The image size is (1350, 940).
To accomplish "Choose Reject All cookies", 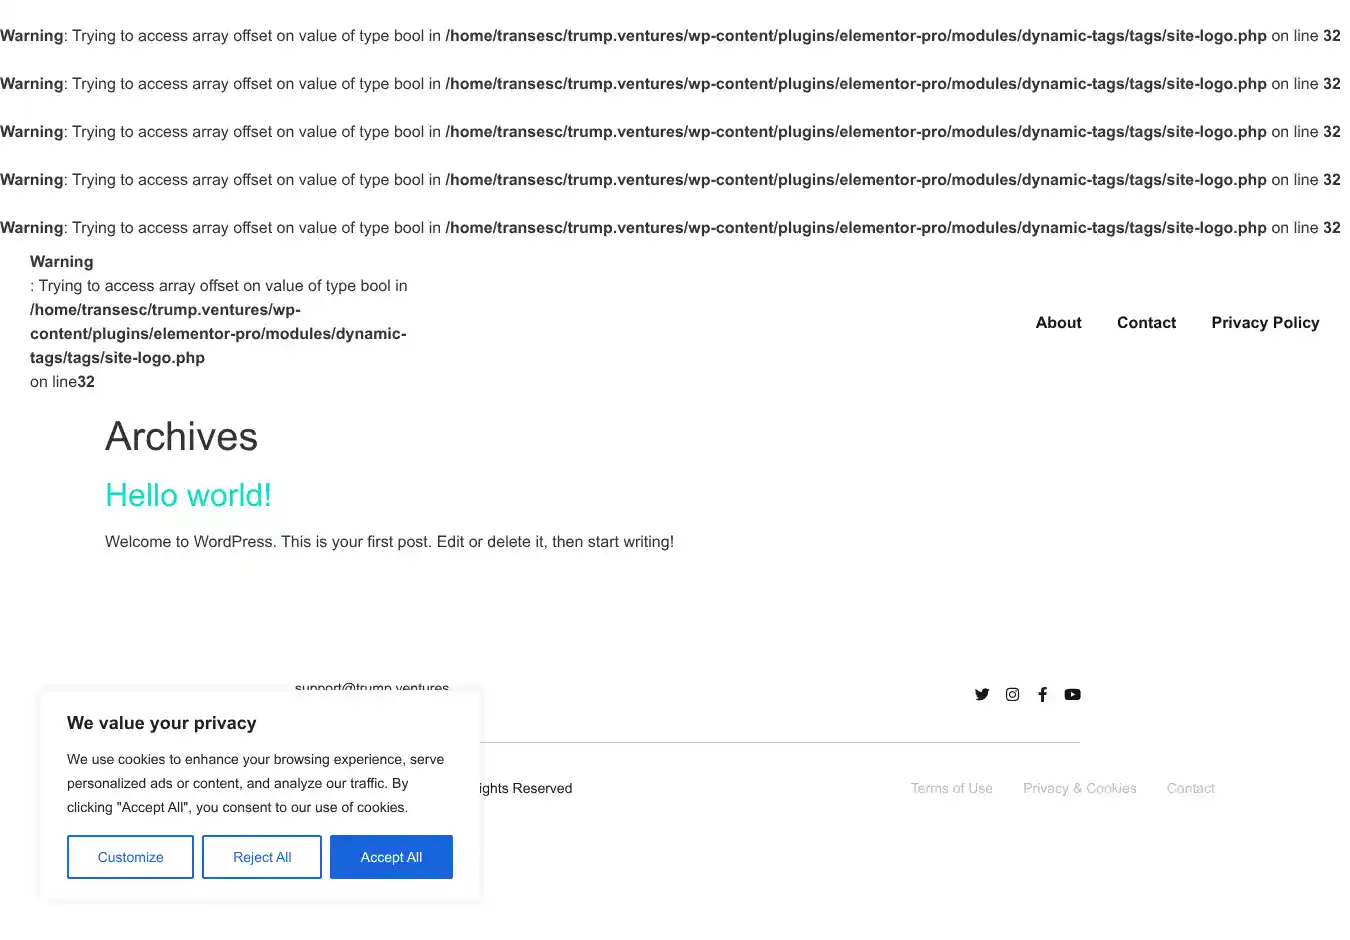I will pos(262,857).
